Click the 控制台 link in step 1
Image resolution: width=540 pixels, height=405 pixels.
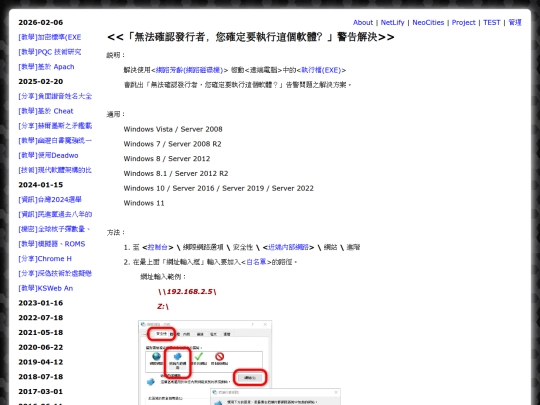157,247
